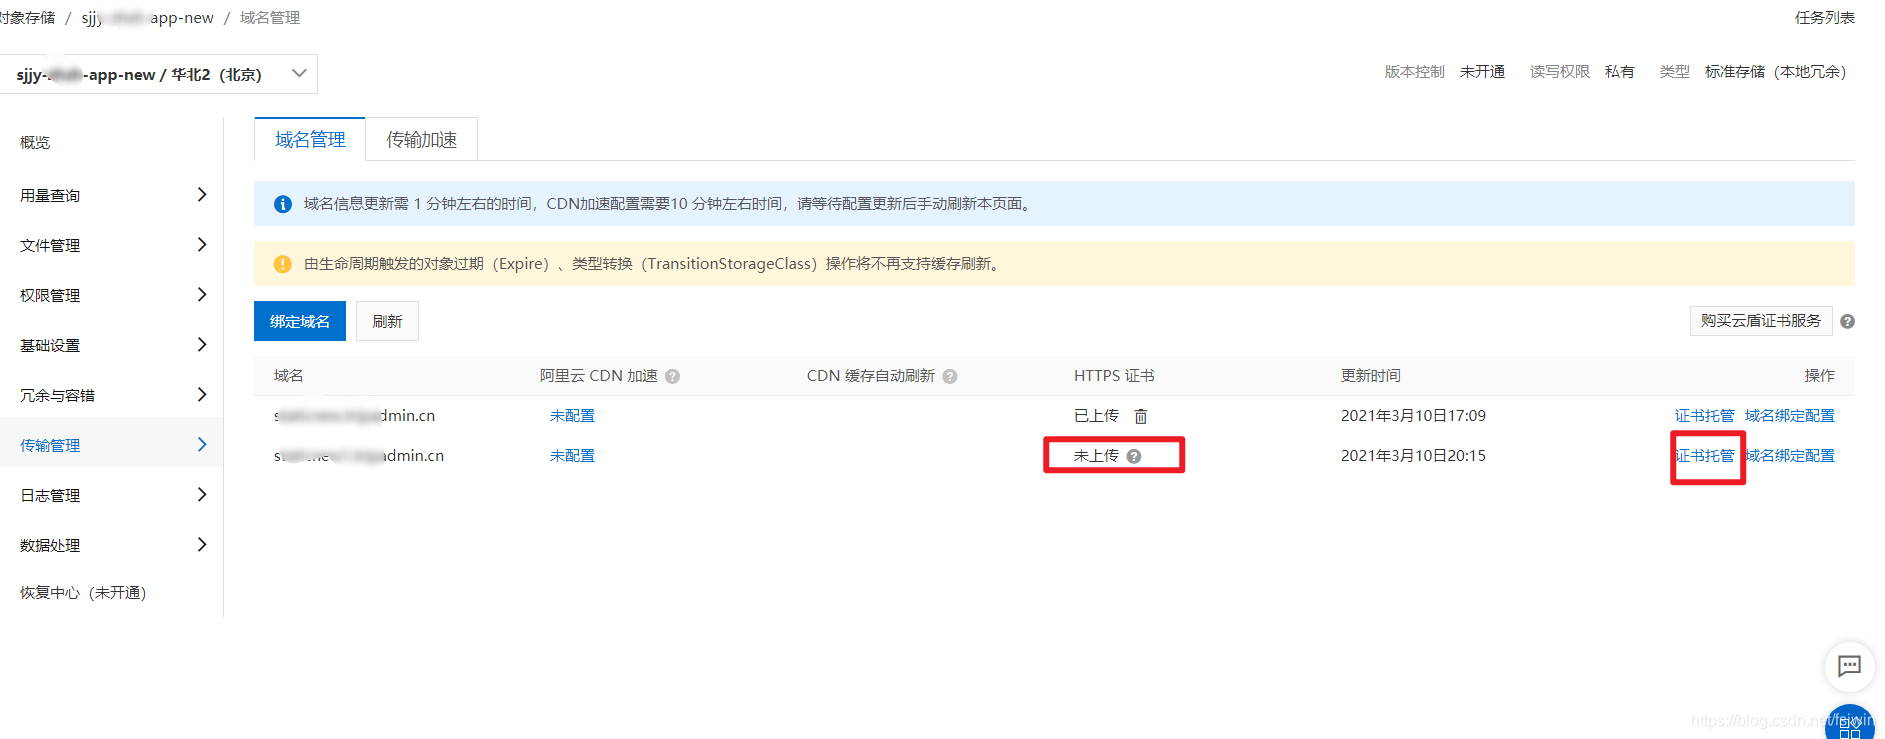The width and height of the screenshot is (1885, 739).
Task: Expand the 数据处理 sidebar section
Action: pyautogui.click(x=111, y=545)
